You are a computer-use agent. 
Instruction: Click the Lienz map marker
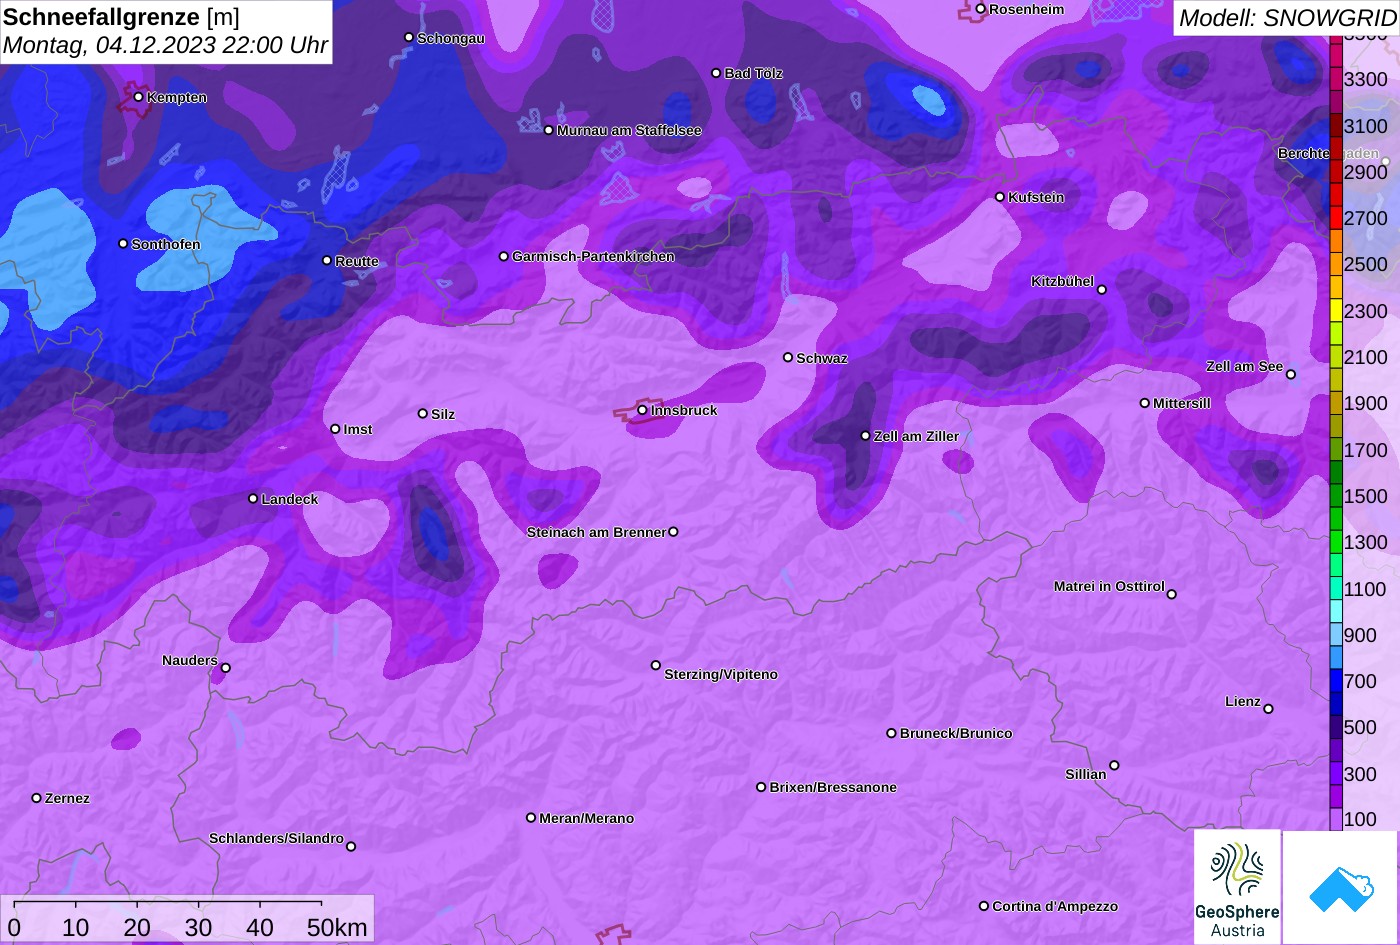click(1268, 709)
